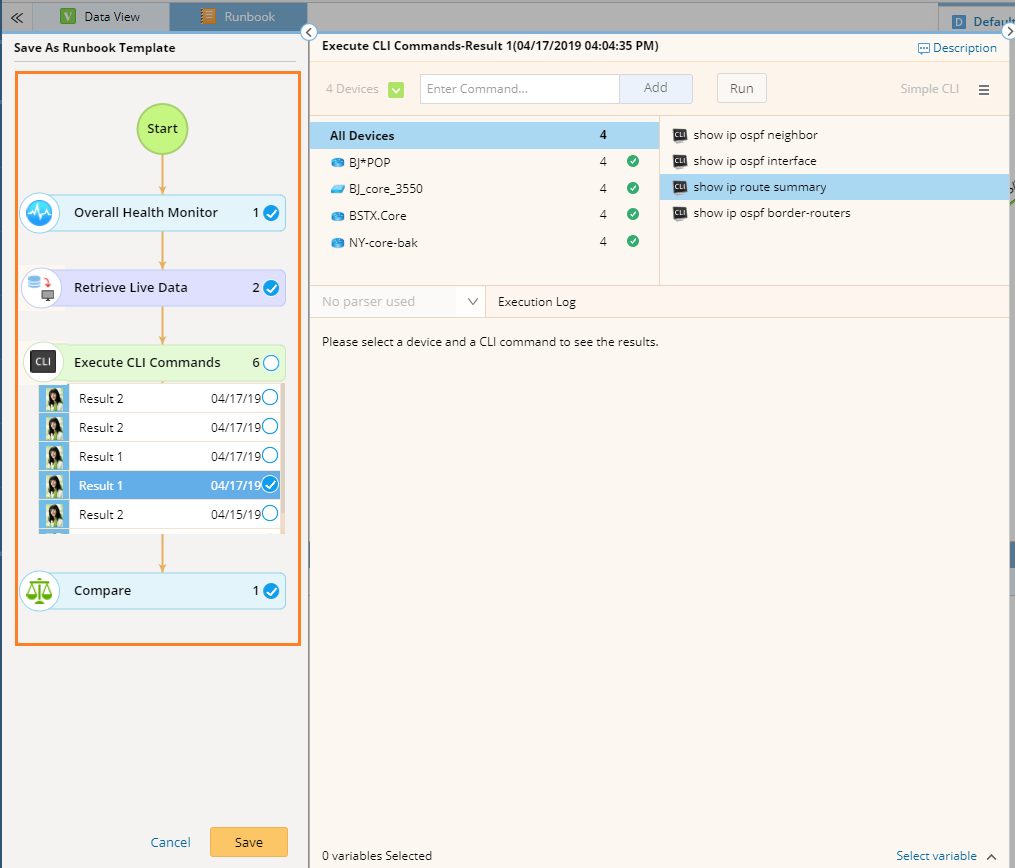1015x868 pixels.
Task: Click the Start node
Action: click(162, 129)
